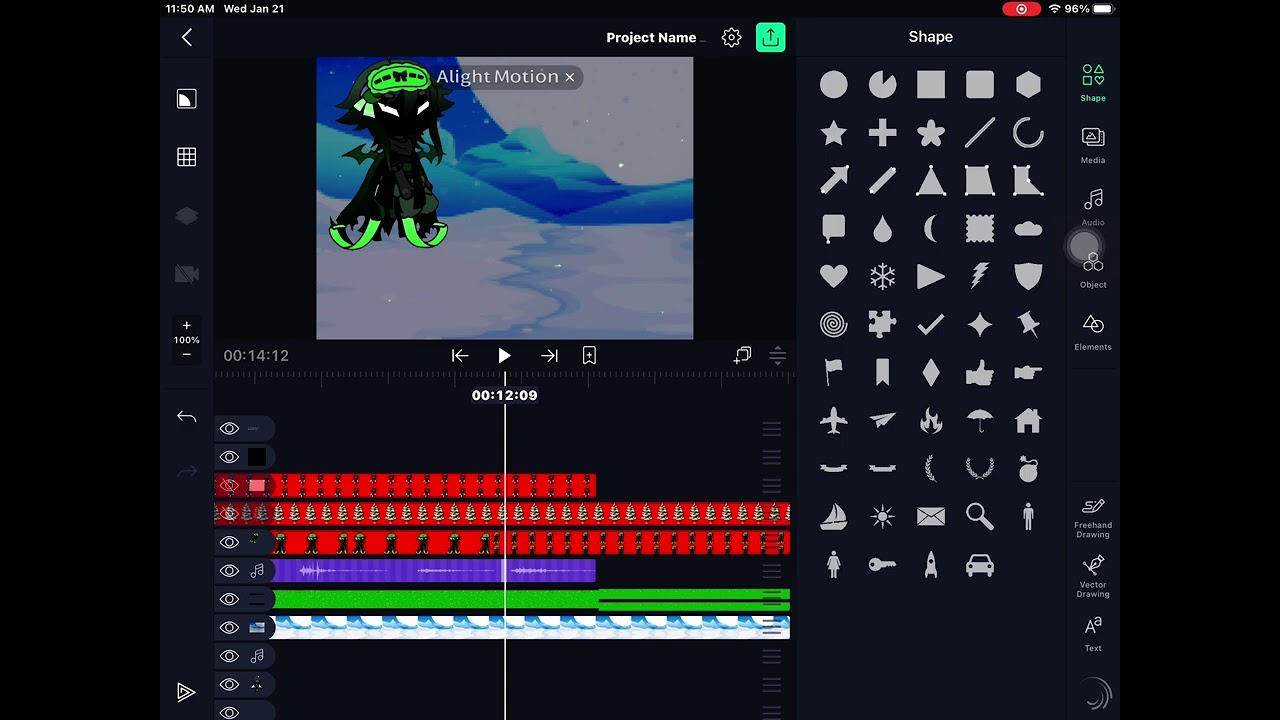
Task: Expand or collapse the timeline panel
Action: coord(777,355)
